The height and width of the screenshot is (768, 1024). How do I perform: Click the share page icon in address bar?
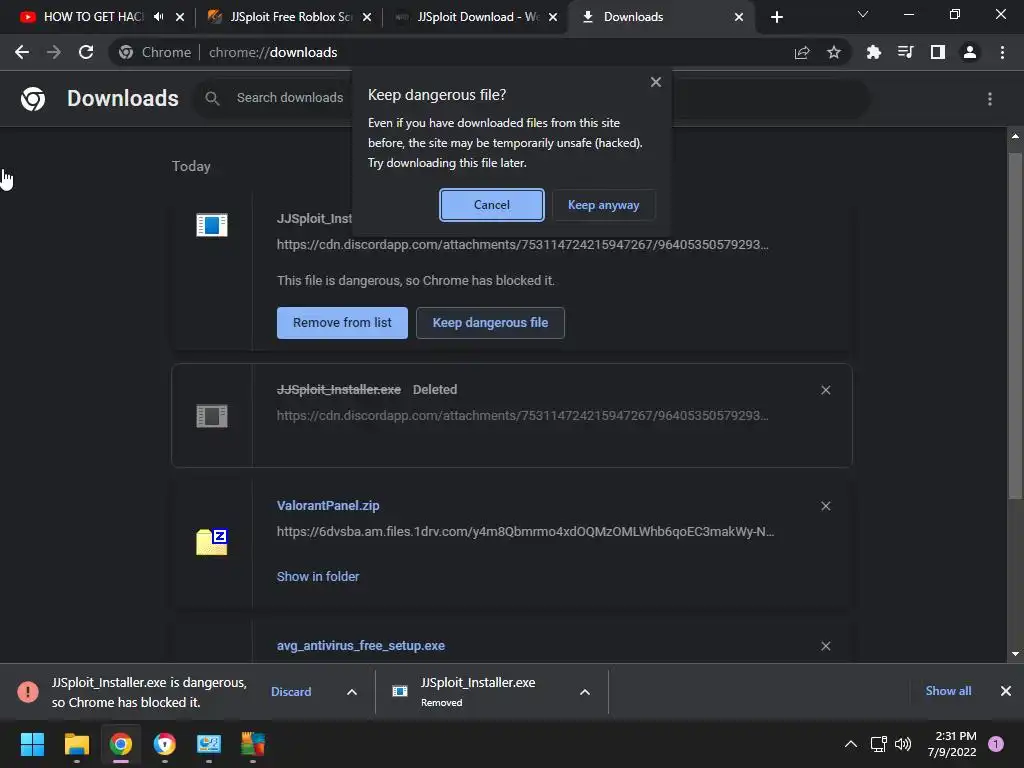pos(802,53)
